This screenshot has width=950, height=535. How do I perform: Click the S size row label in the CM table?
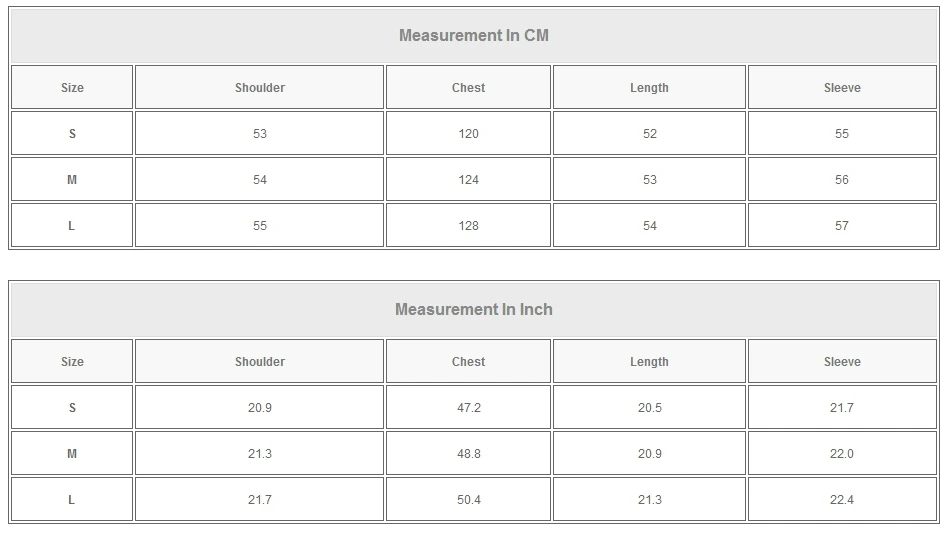coord(72,134)
